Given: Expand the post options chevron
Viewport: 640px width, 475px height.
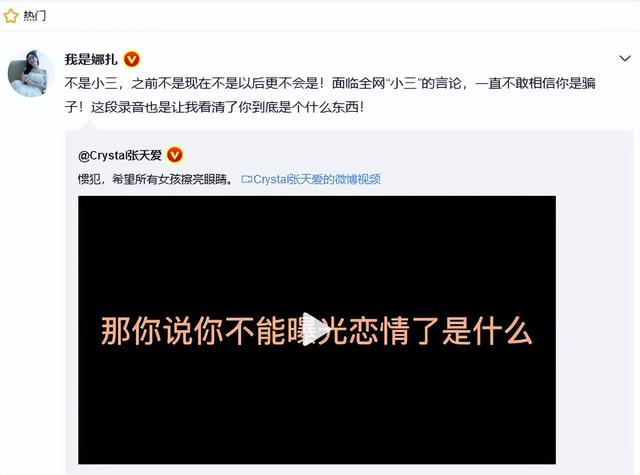Looking at the screenshot, I should coord(625,59).
